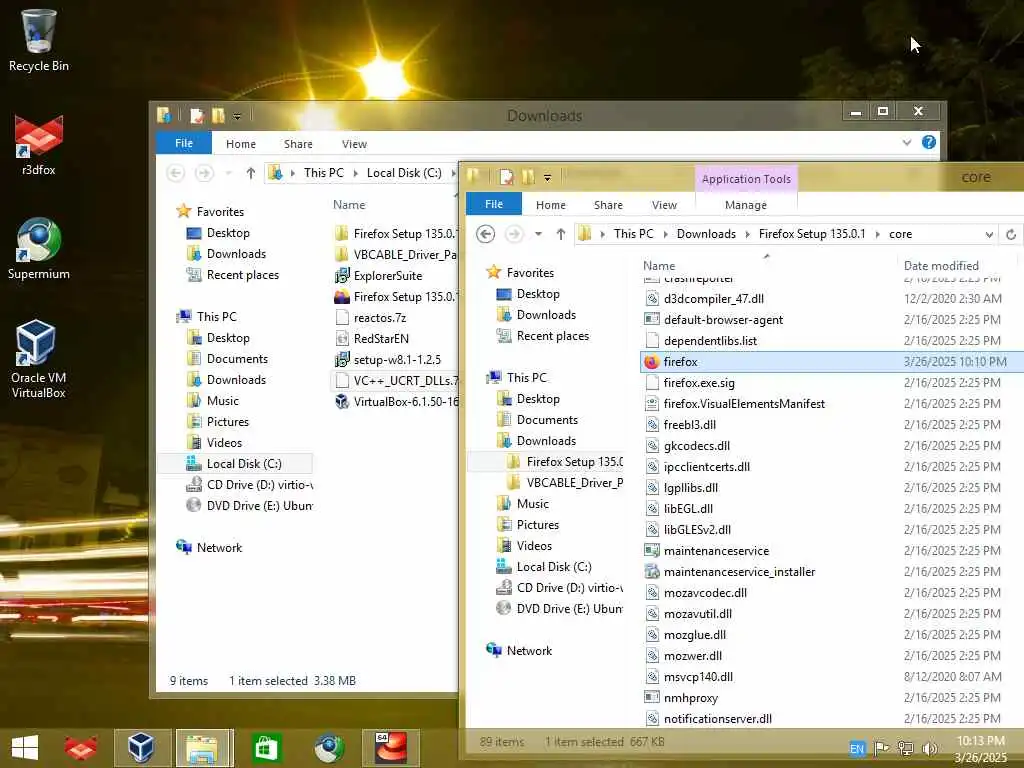Image resolution: width=1024 pixels, height=768 pixels.
Task: Expand the path arrow after This PC in core address bar
Action: tap(665, 234)
